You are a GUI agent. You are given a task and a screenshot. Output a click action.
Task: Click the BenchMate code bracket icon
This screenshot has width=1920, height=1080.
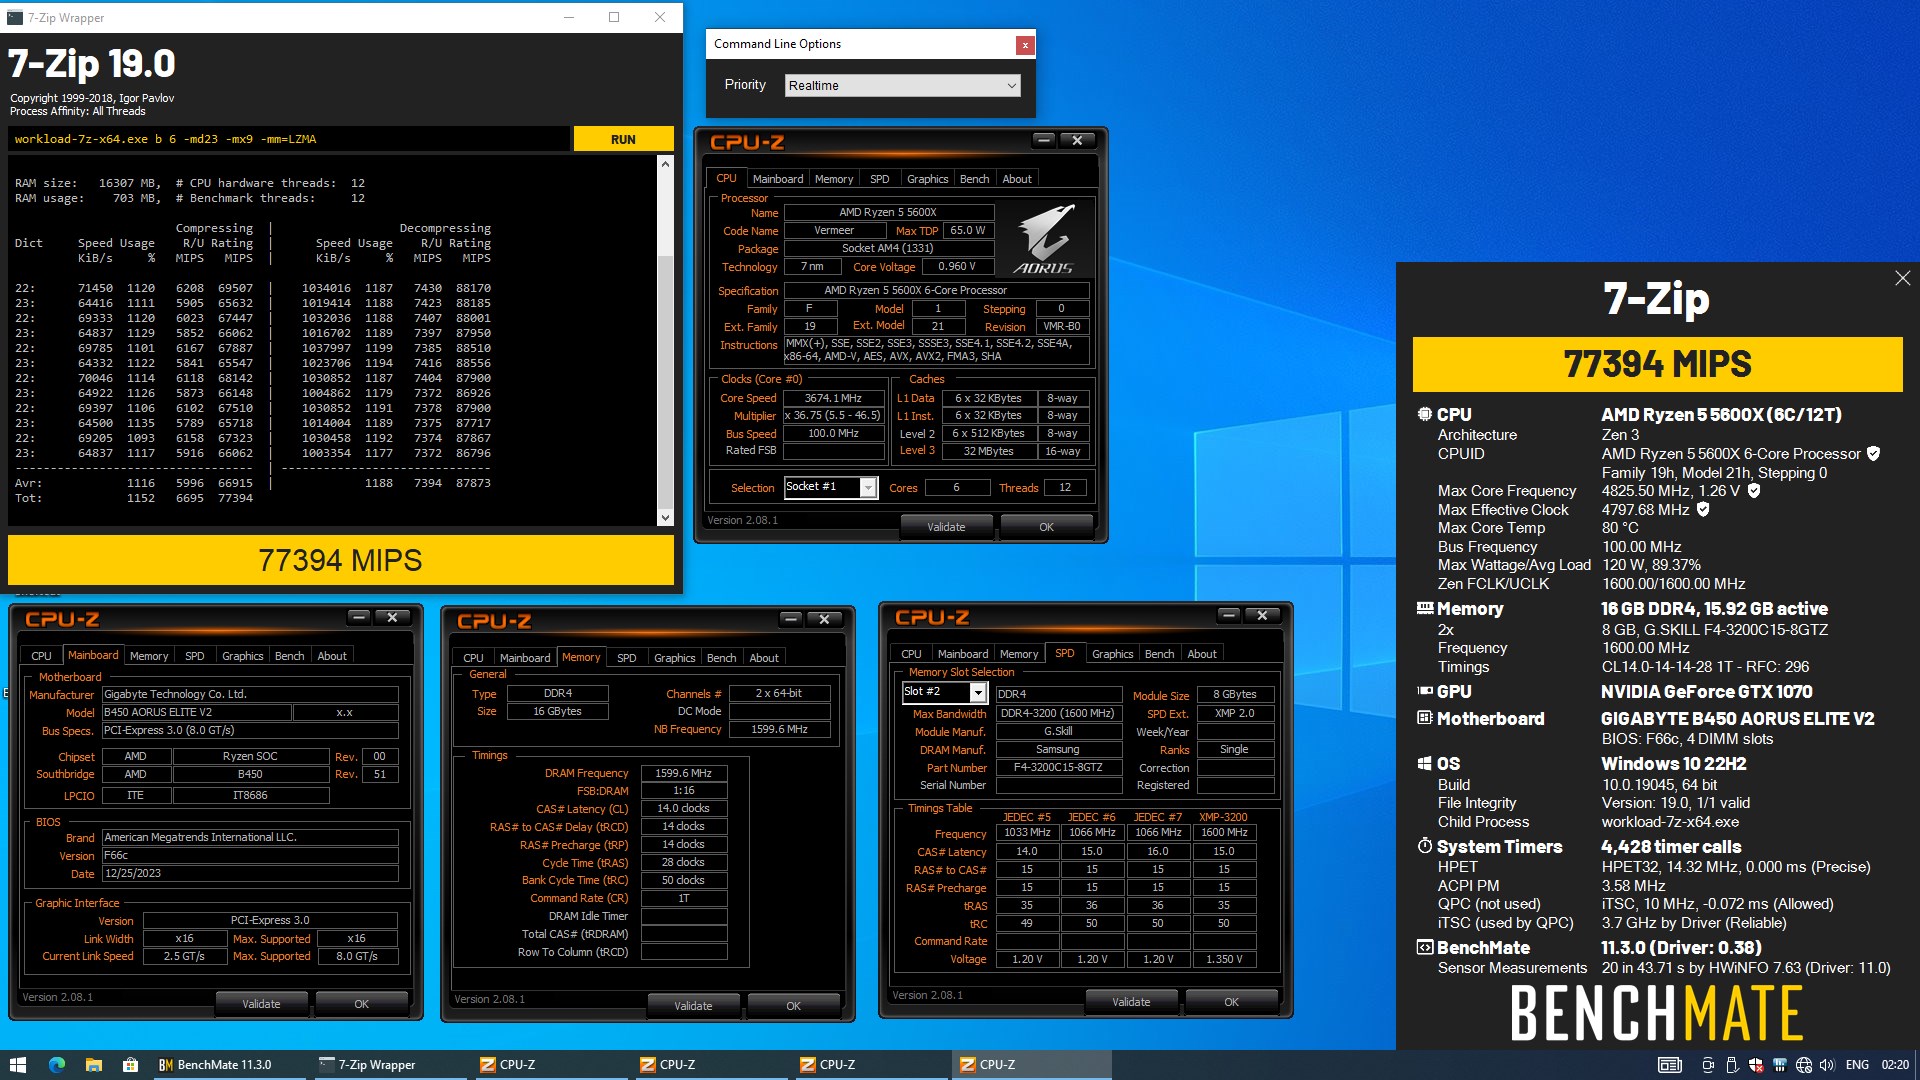1425,947
